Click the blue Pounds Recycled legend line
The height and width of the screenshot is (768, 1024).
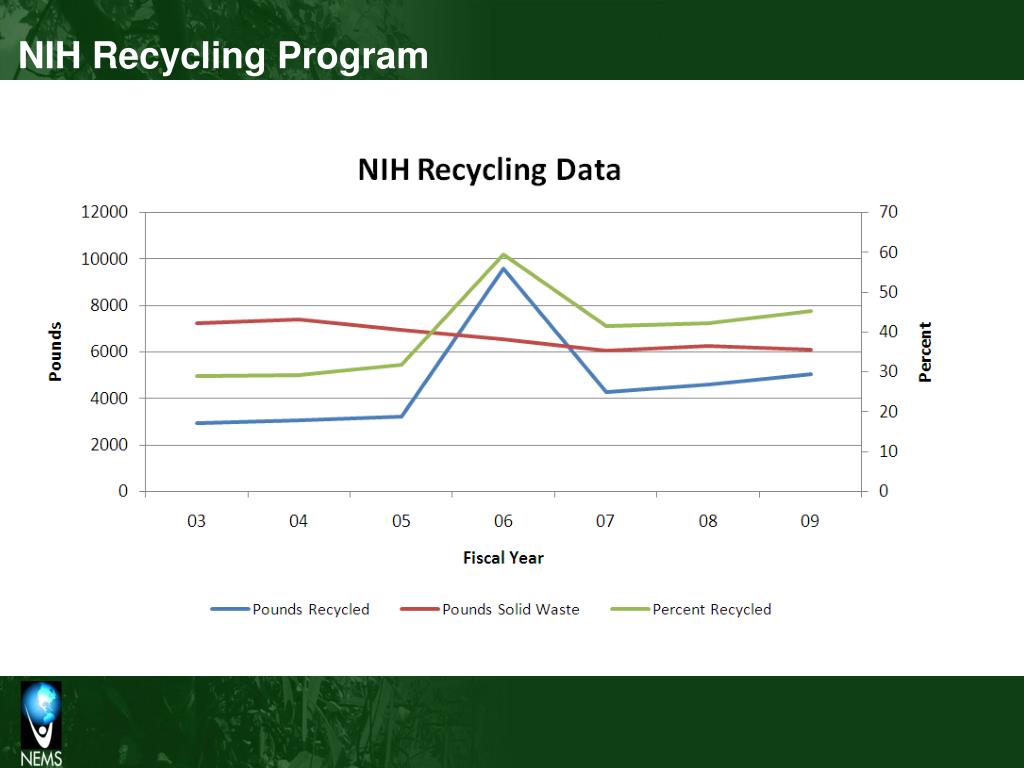click(x=230, y=609)
